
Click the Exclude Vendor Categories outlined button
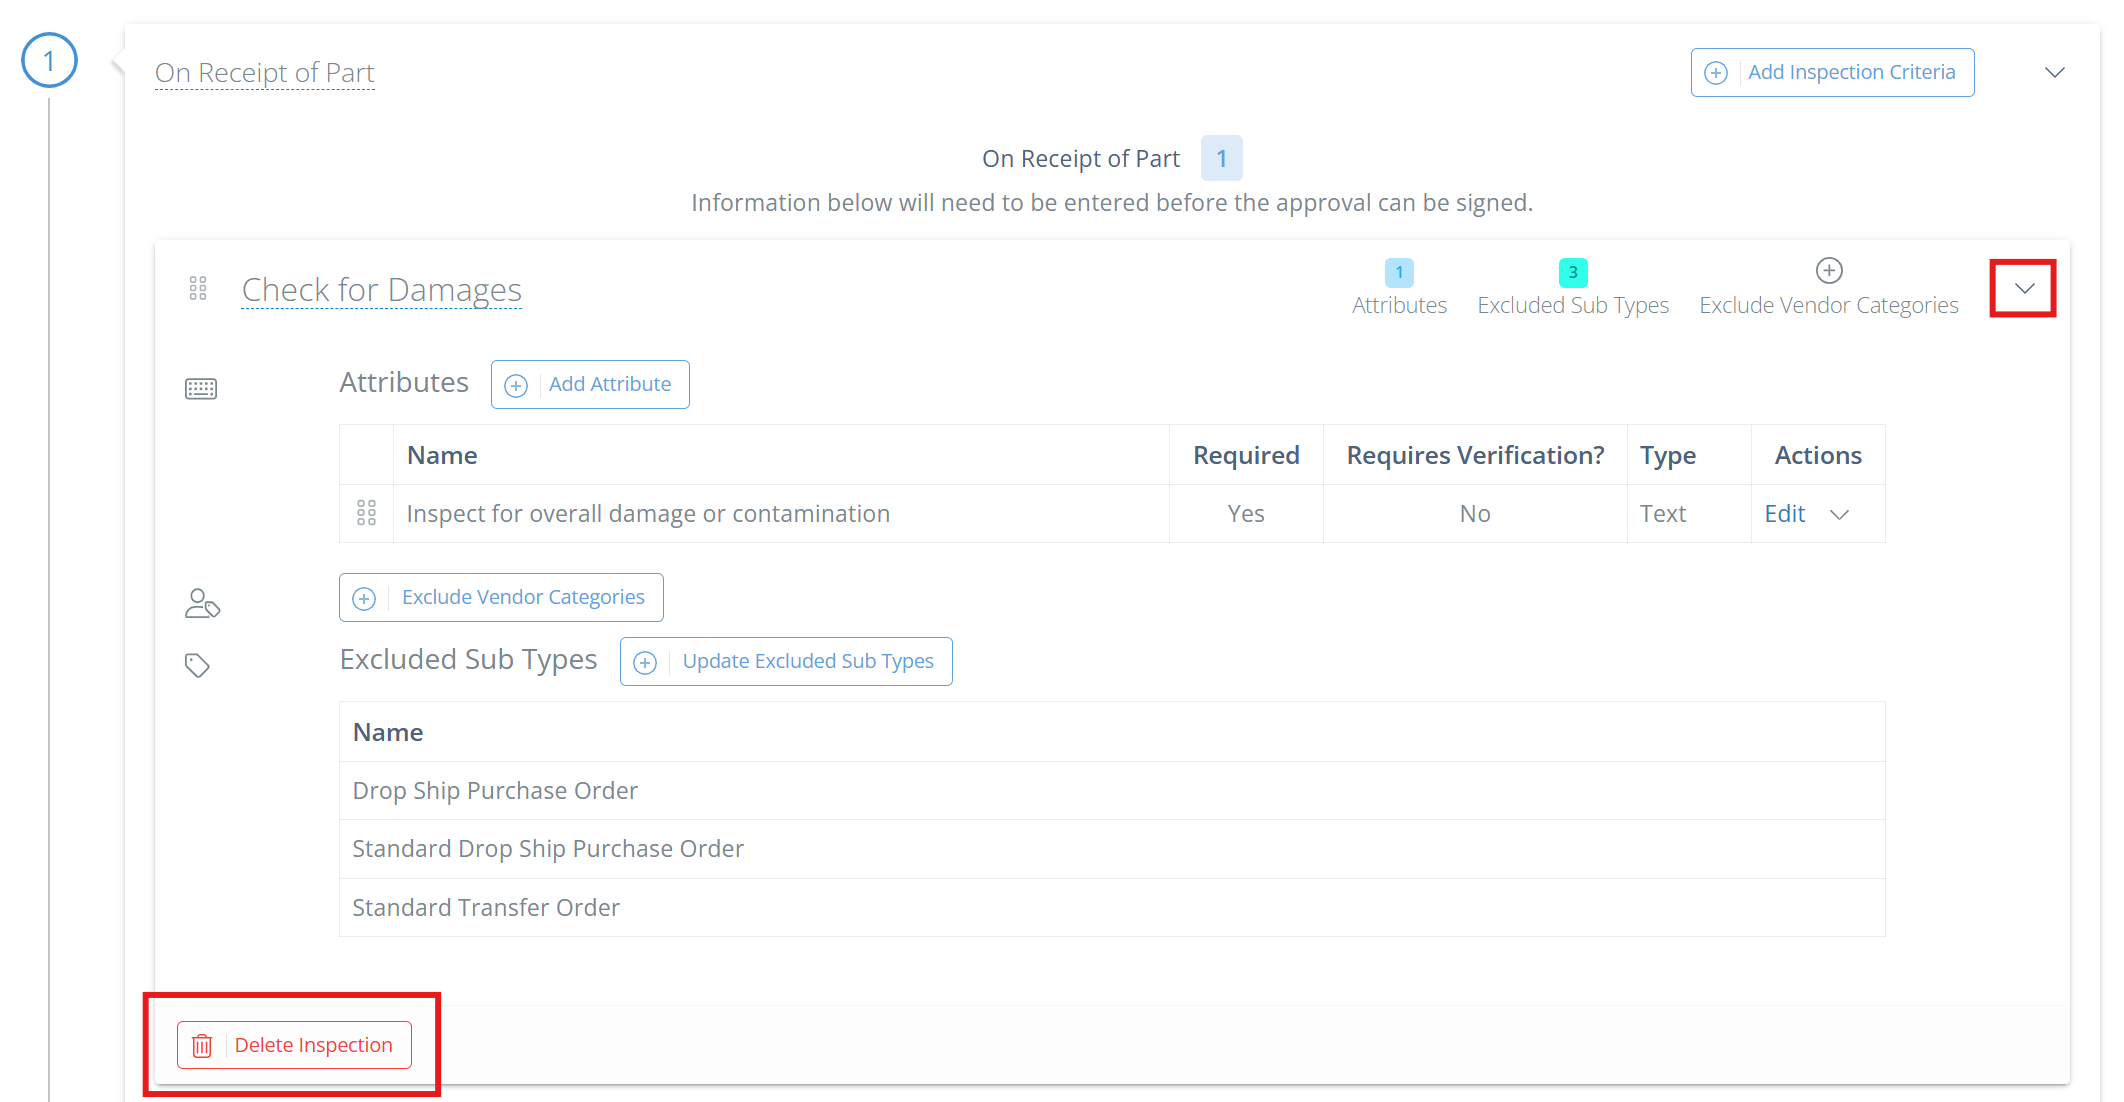(x=501, y=597)
